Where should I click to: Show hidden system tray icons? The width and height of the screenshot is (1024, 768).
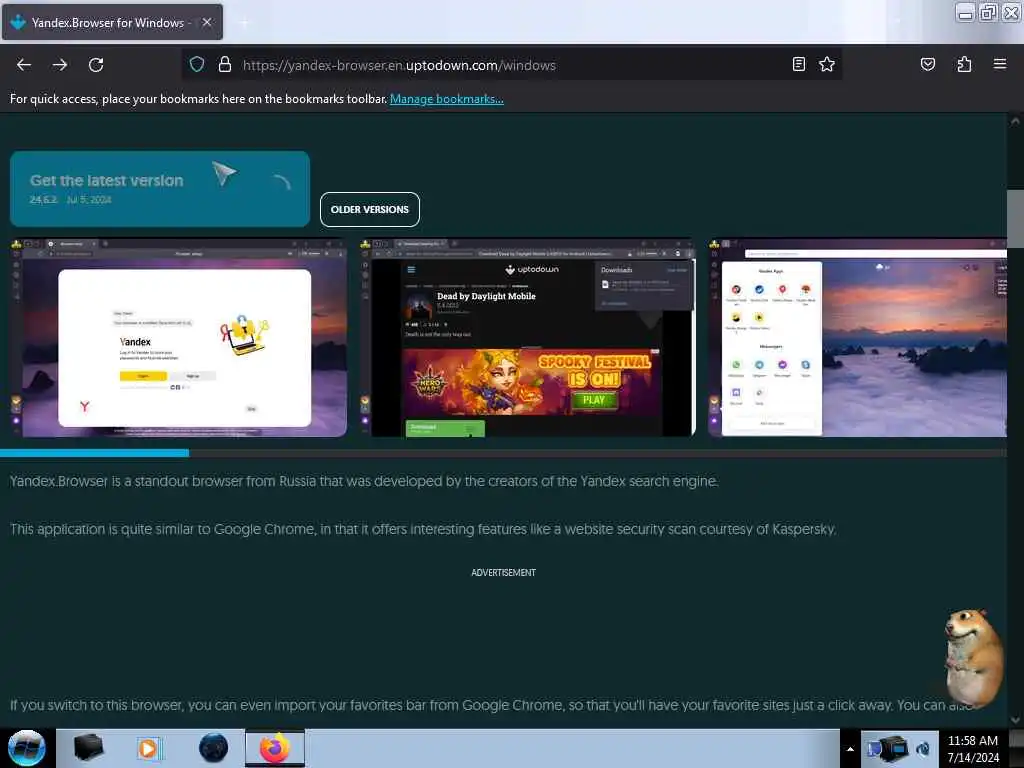(x=850, y=749)
